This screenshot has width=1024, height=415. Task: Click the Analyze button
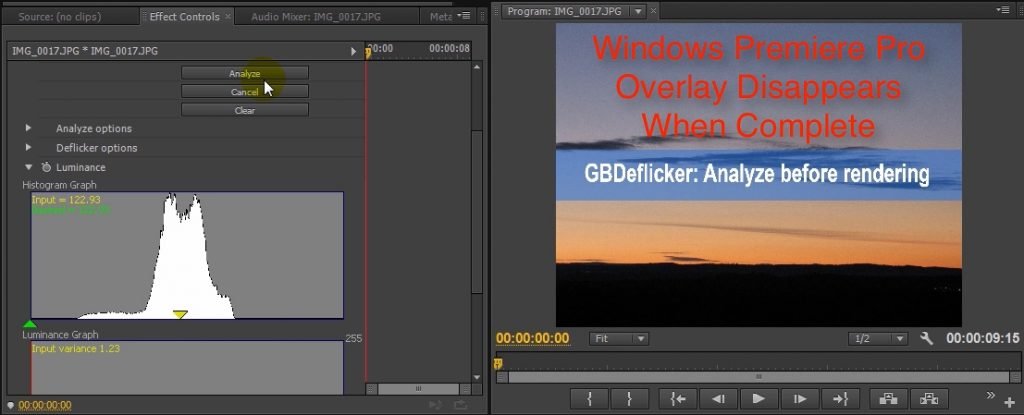245,73
